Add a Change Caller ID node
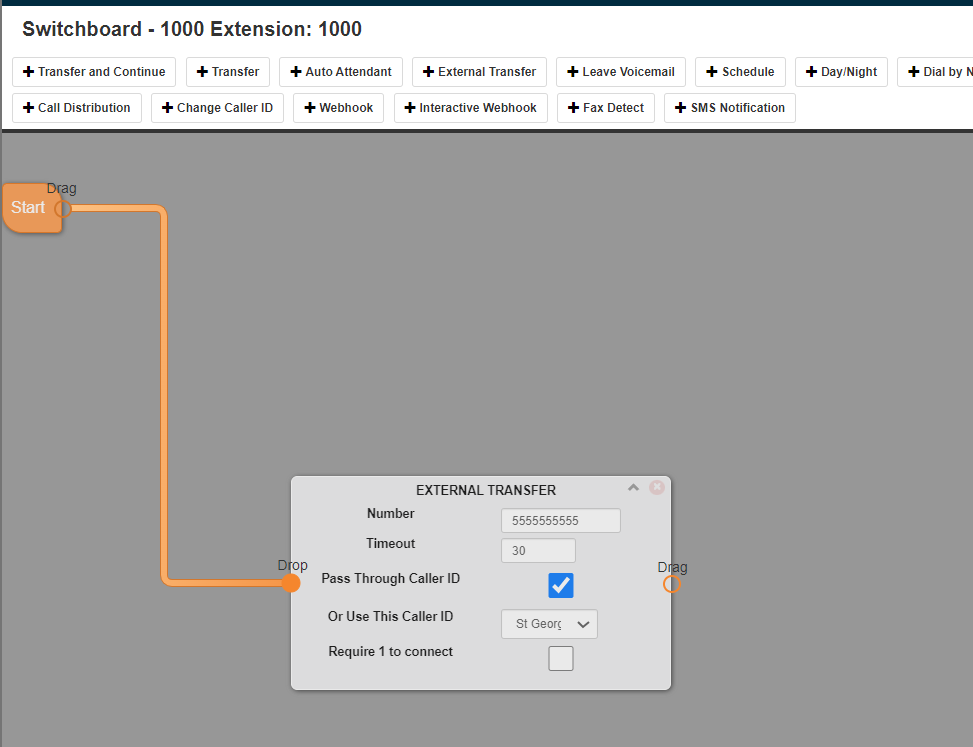973x747 pixels. click(217, 107)
